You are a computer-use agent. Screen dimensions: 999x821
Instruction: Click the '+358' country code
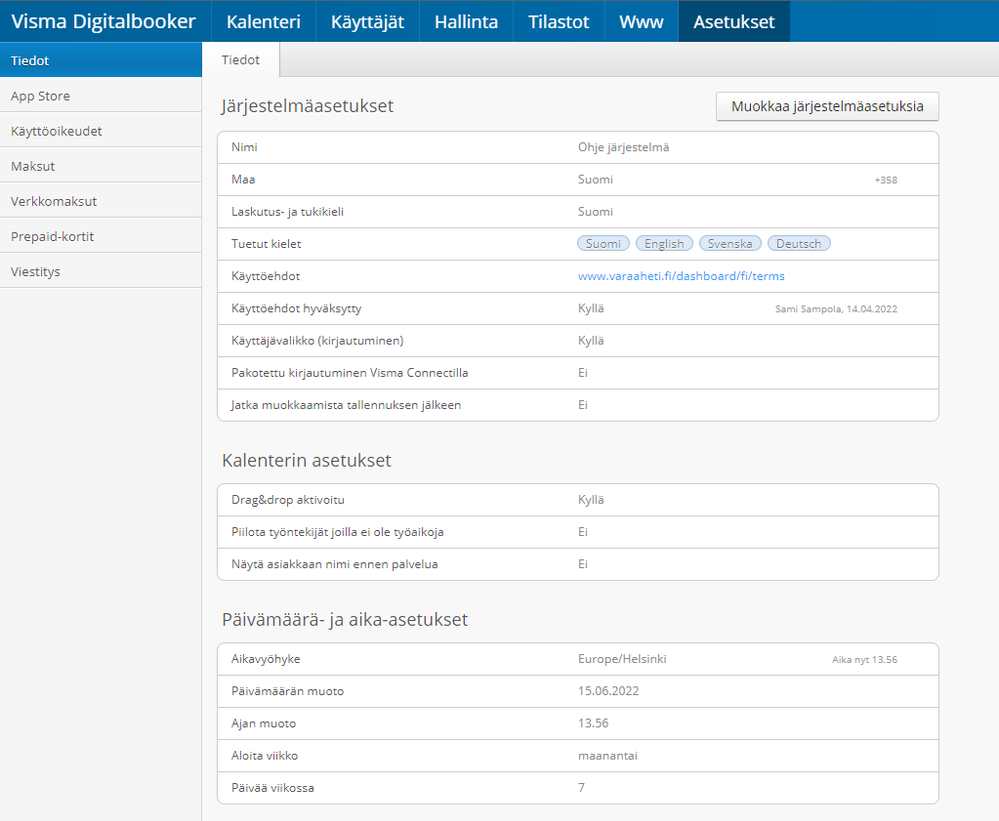click(886, 180)
